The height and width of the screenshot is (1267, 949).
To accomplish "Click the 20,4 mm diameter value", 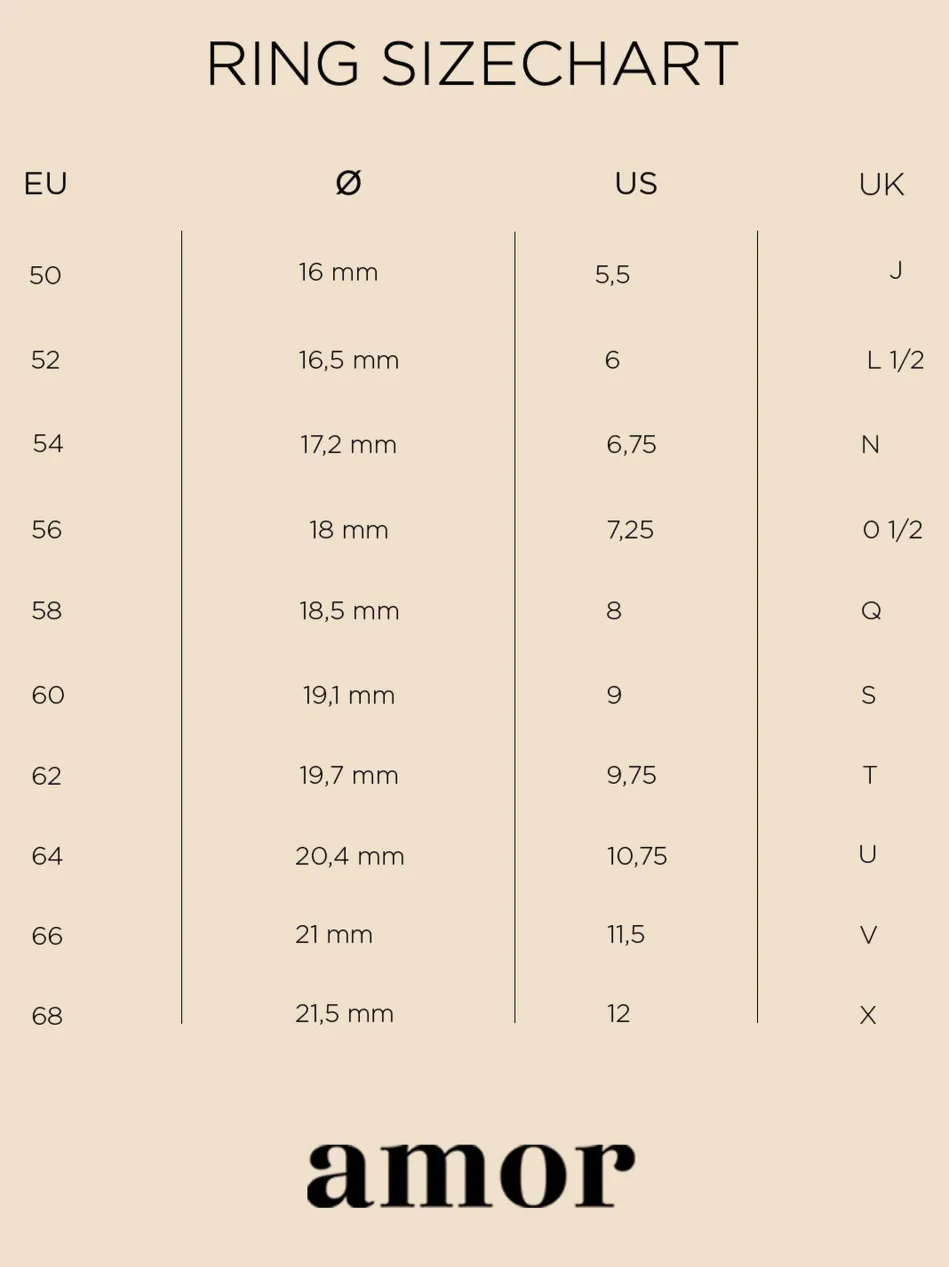I will [x=349, y=856].
